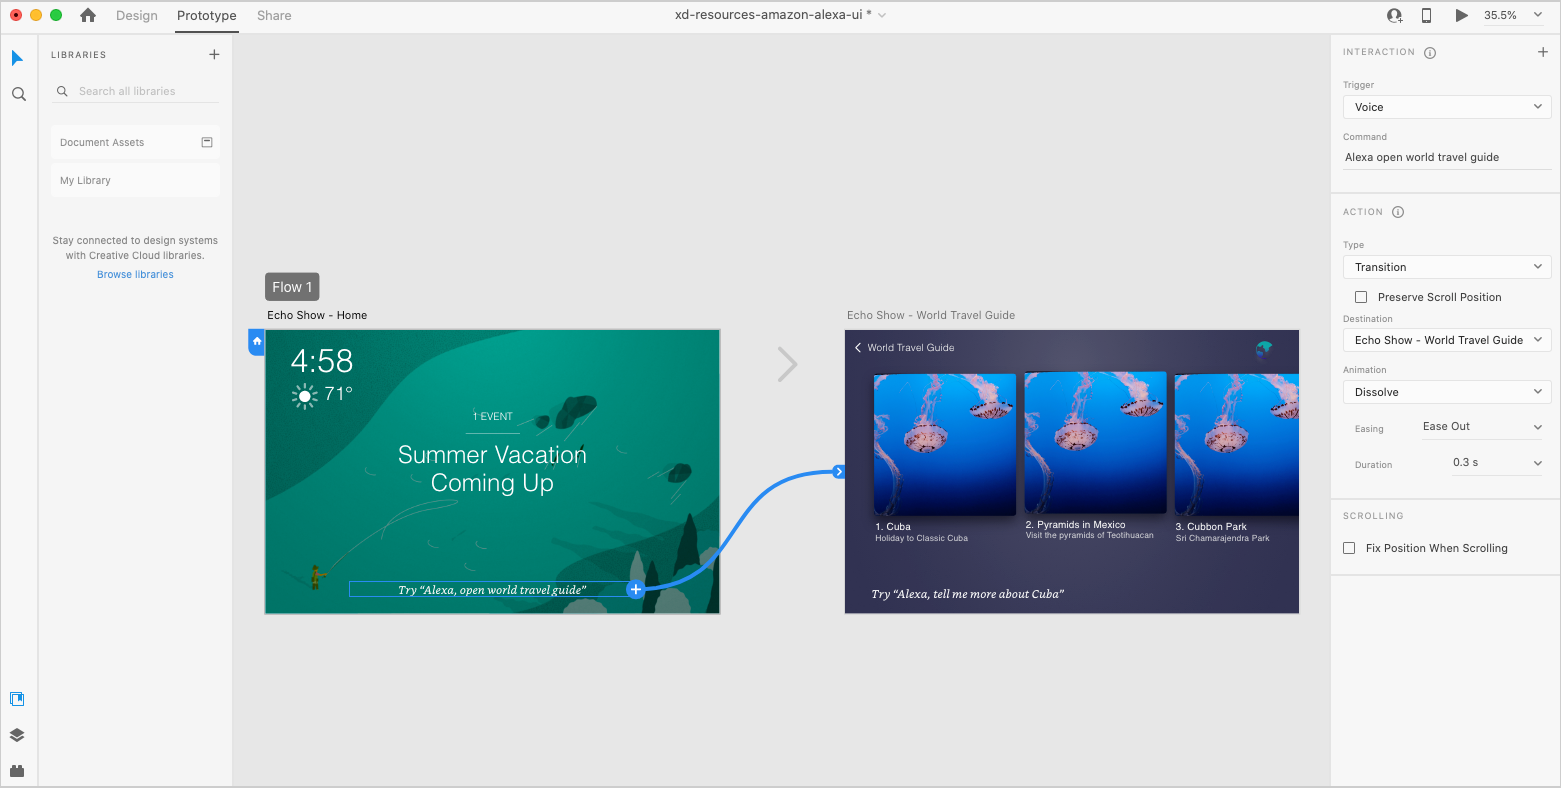The width and height of the screenshot is (1561, 788).
Task: Check Fix Position When Scrolling
Action: click(1349, 548)
